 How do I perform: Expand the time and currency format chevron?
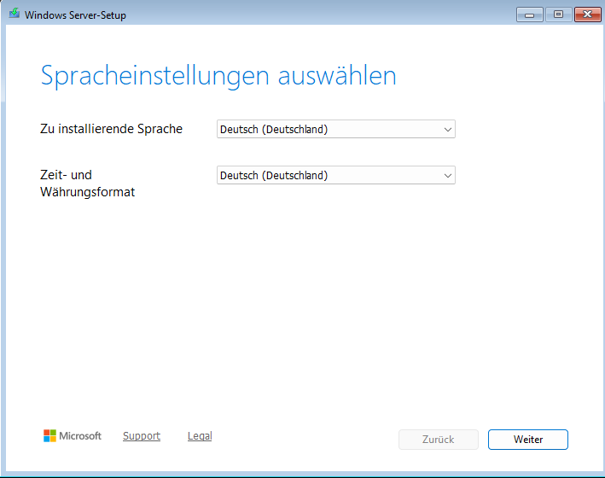[x=448, y=176]
